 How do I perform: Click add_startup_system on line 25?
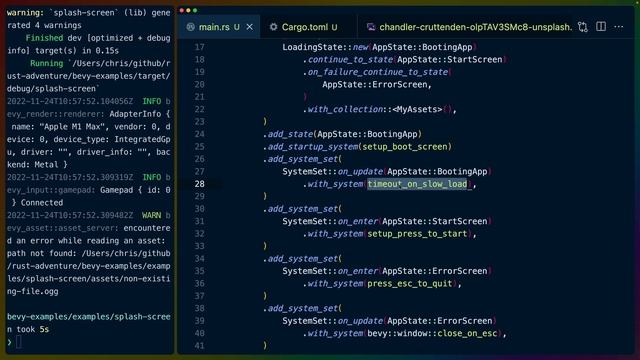tap(313, 147)
